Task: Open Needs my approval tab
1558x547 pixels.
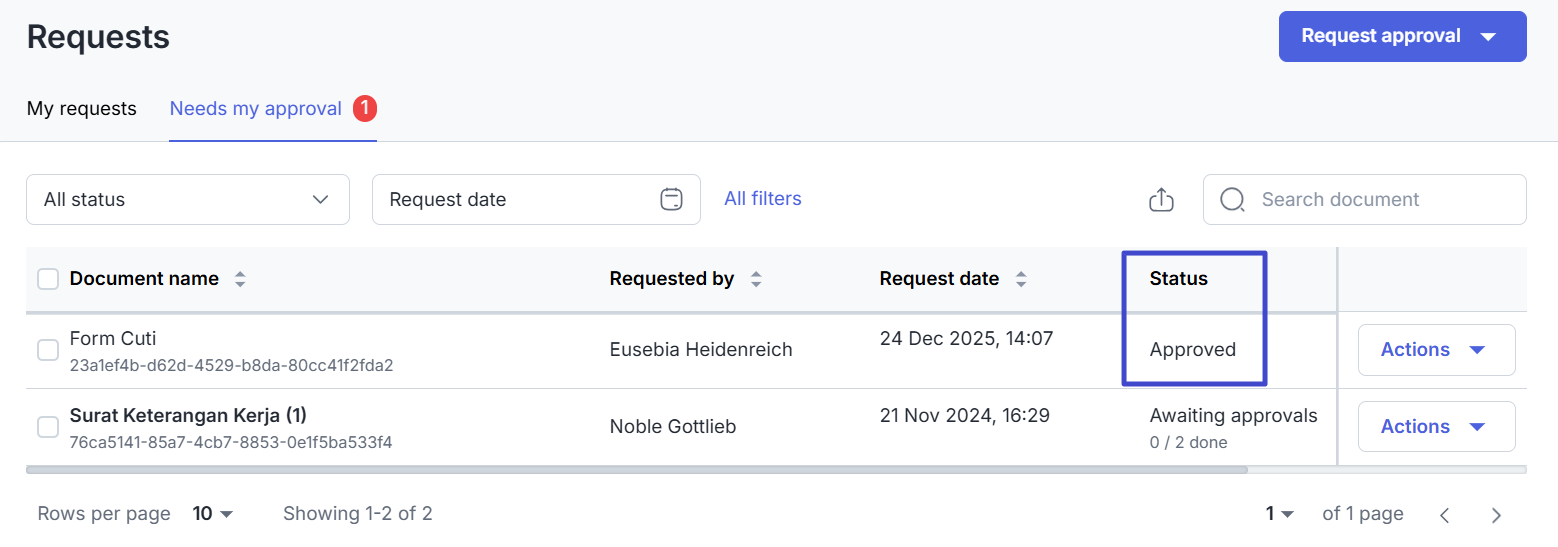Action: [x=256, y=108]
